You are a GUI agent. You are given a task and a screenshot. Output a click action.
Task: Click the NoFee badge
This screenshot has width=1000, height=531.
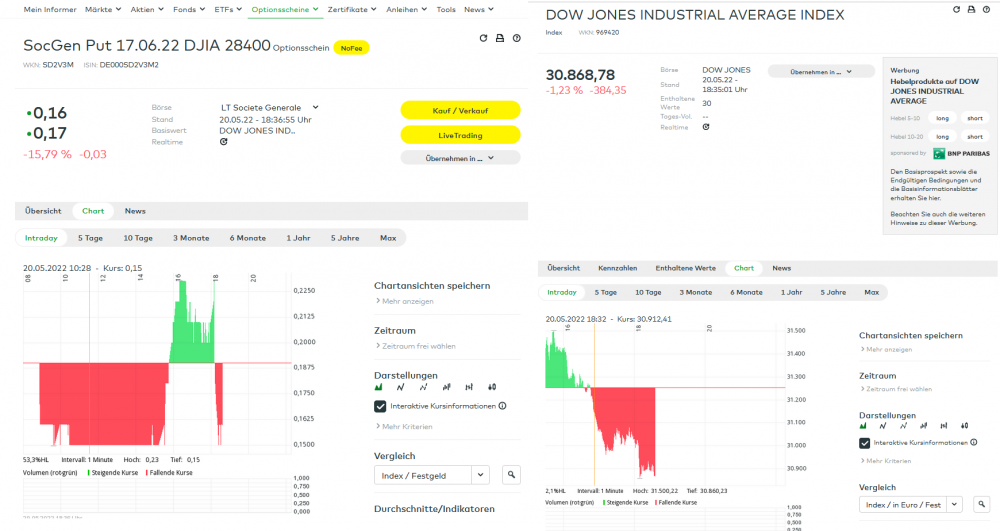tap(351, 48)
